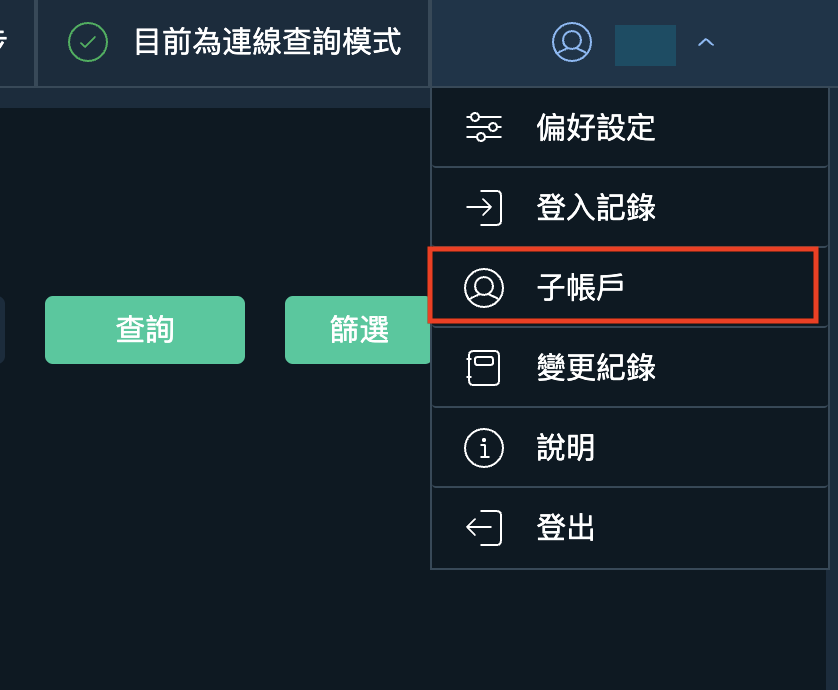Open 變更紀錄 change log entry
838x690 pixels.
click(630, 368)
